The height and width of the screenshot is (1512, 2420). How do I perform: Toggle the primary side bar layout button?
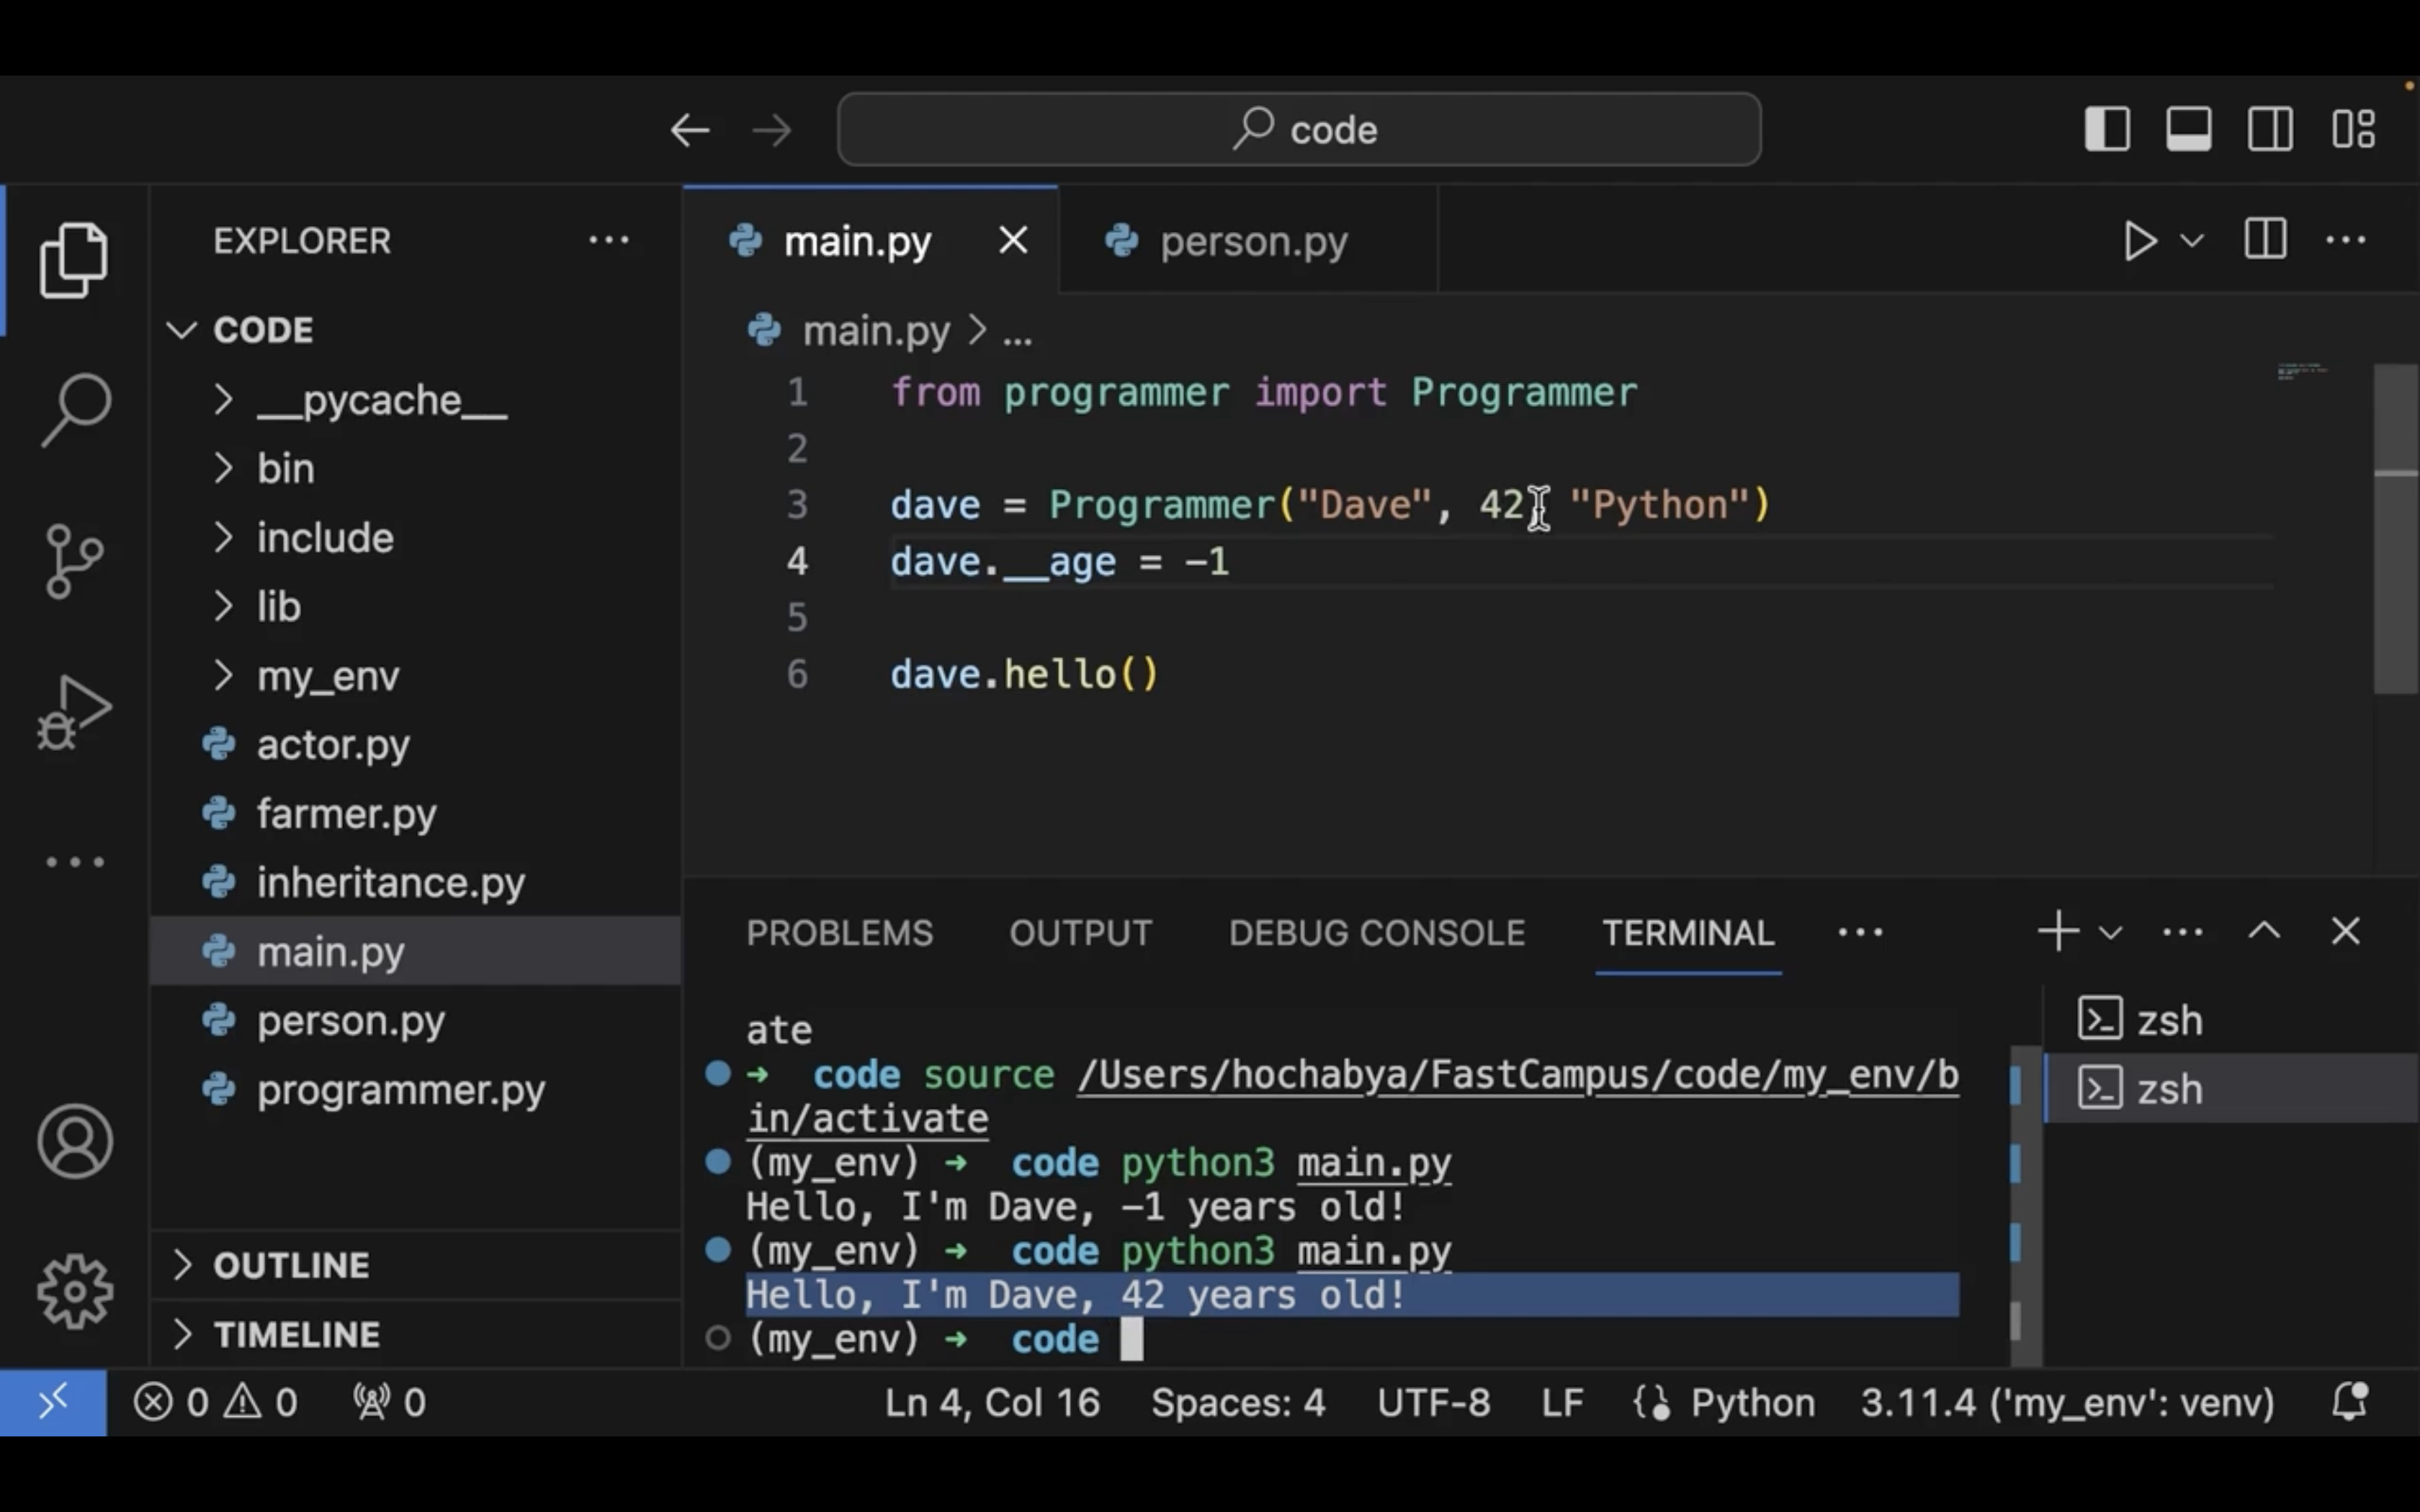point(2107,129)
